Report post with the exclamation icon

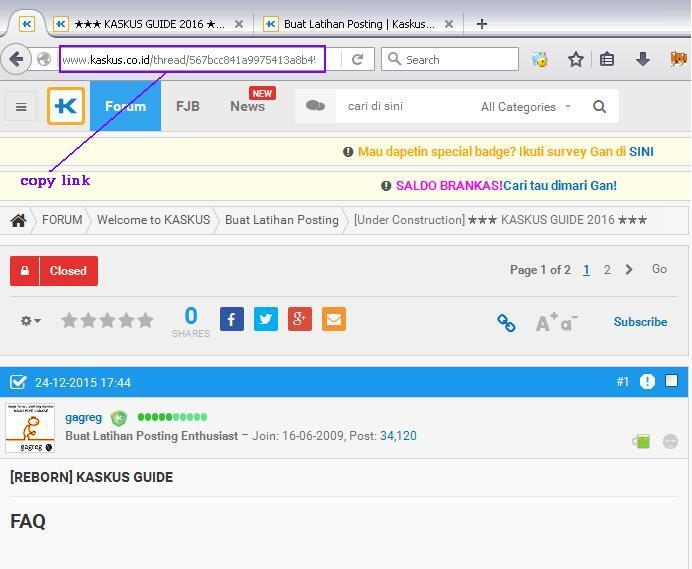[647, 381]
